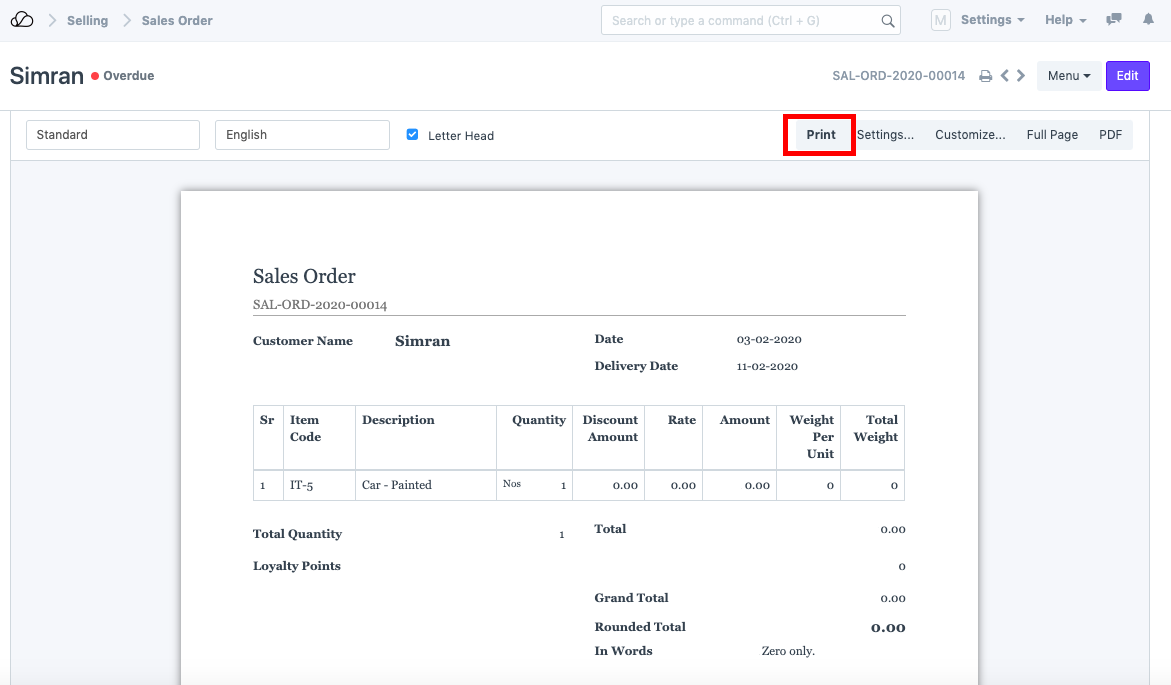Open the Menu dropdown button

point(1069,76)
